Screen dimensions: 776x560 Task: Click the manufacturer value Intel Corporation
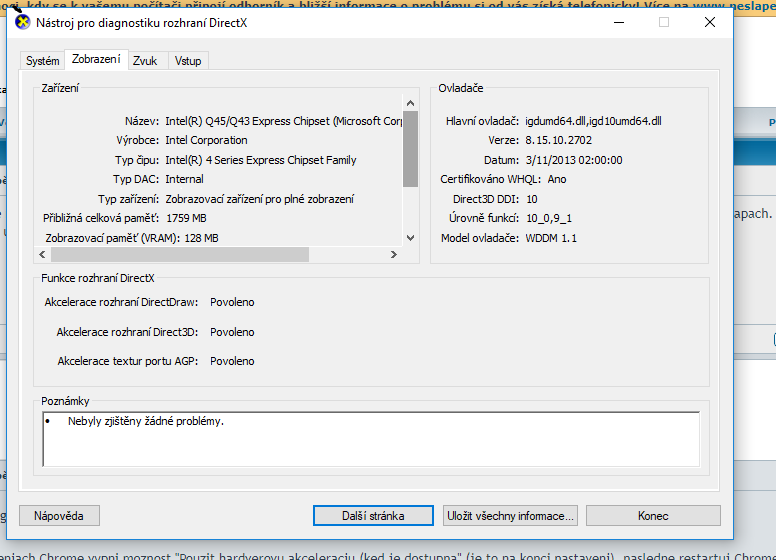[206, 140]
